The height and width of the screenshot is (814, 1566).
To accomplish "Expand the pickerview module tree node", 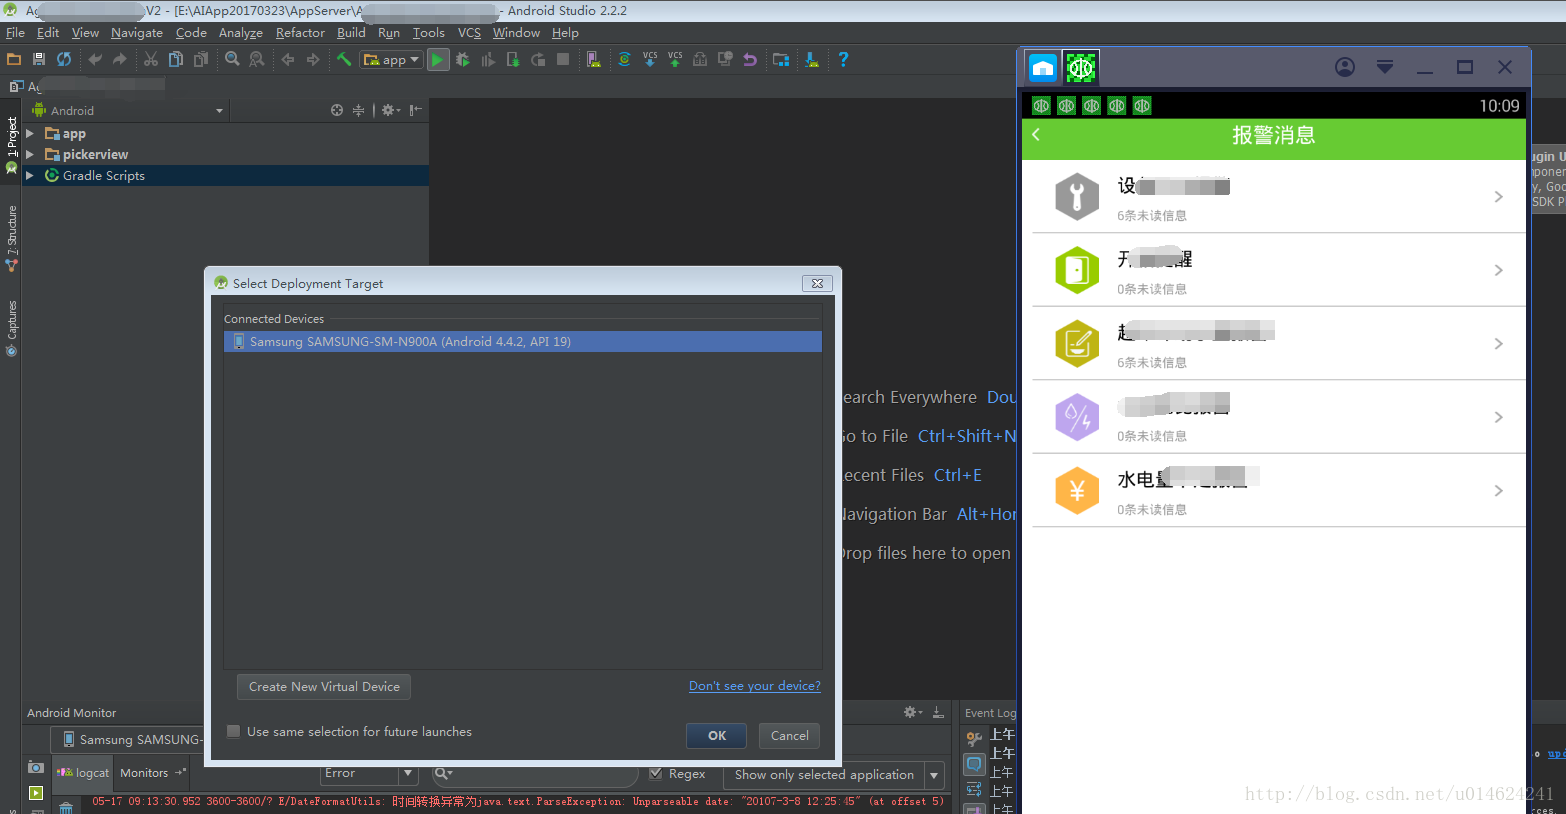I will coord(30,154).
